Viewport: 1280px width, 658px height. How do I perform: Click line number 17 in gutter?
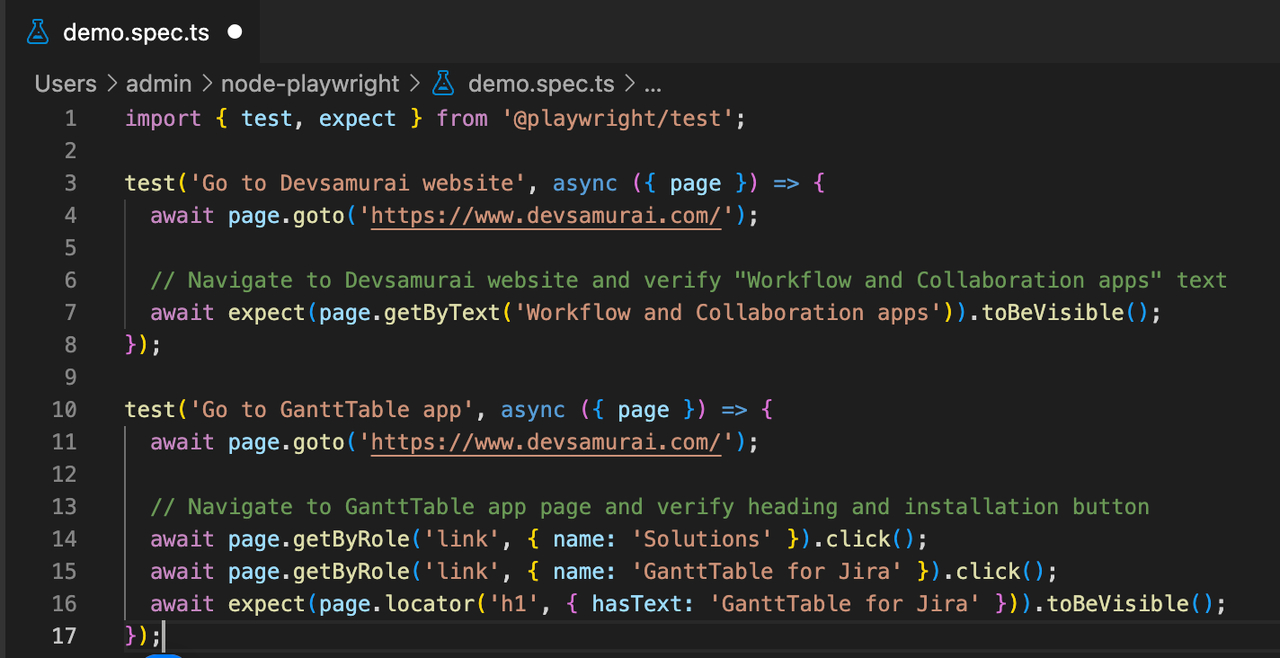64,636
